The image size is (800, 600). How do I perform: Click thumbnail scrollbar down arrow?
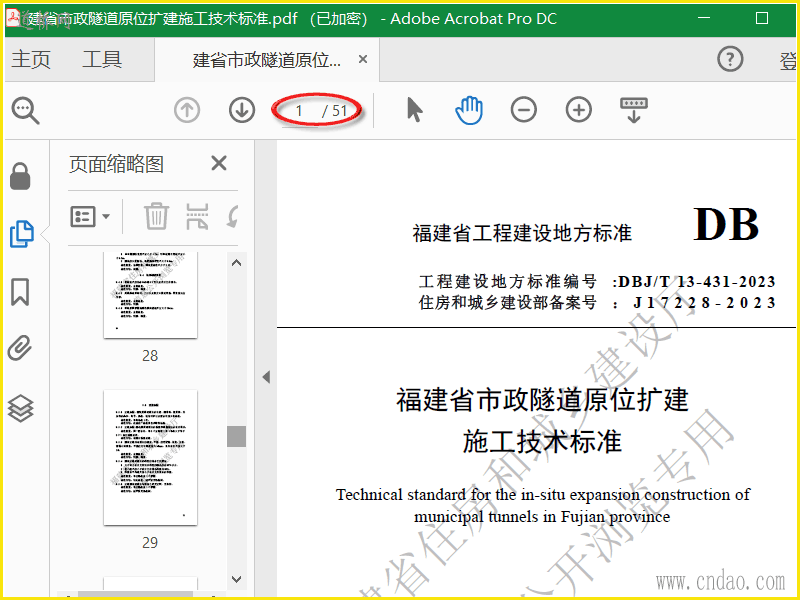pyautogui.click(x=236, y=579)
